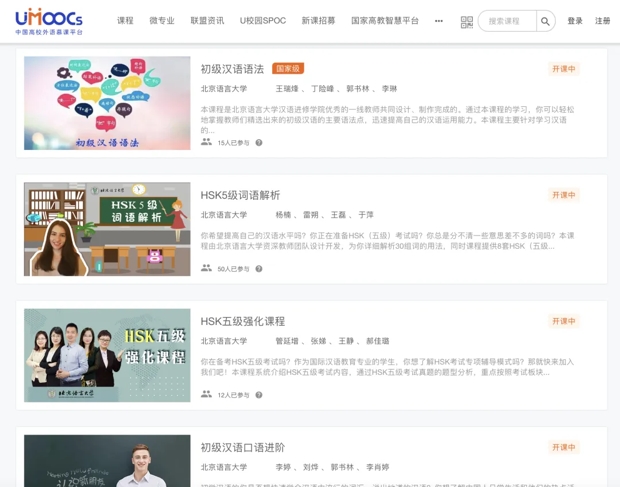The image size is (620, 487).
Task: Click 开课中 status on 初级汉语口语进阶
Action: [563, 447]
